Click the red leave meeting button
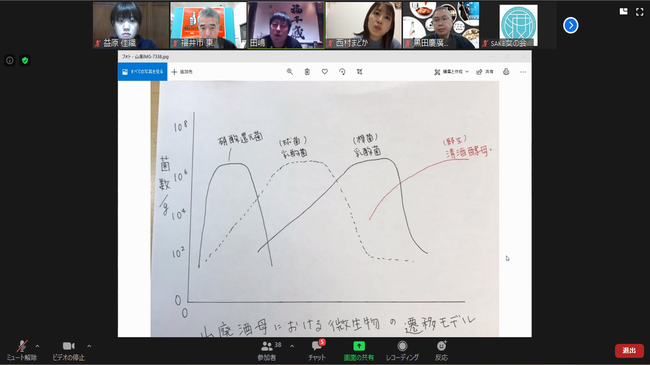Image resolution: width=650 pixels, height=365 pixels. 629,350
